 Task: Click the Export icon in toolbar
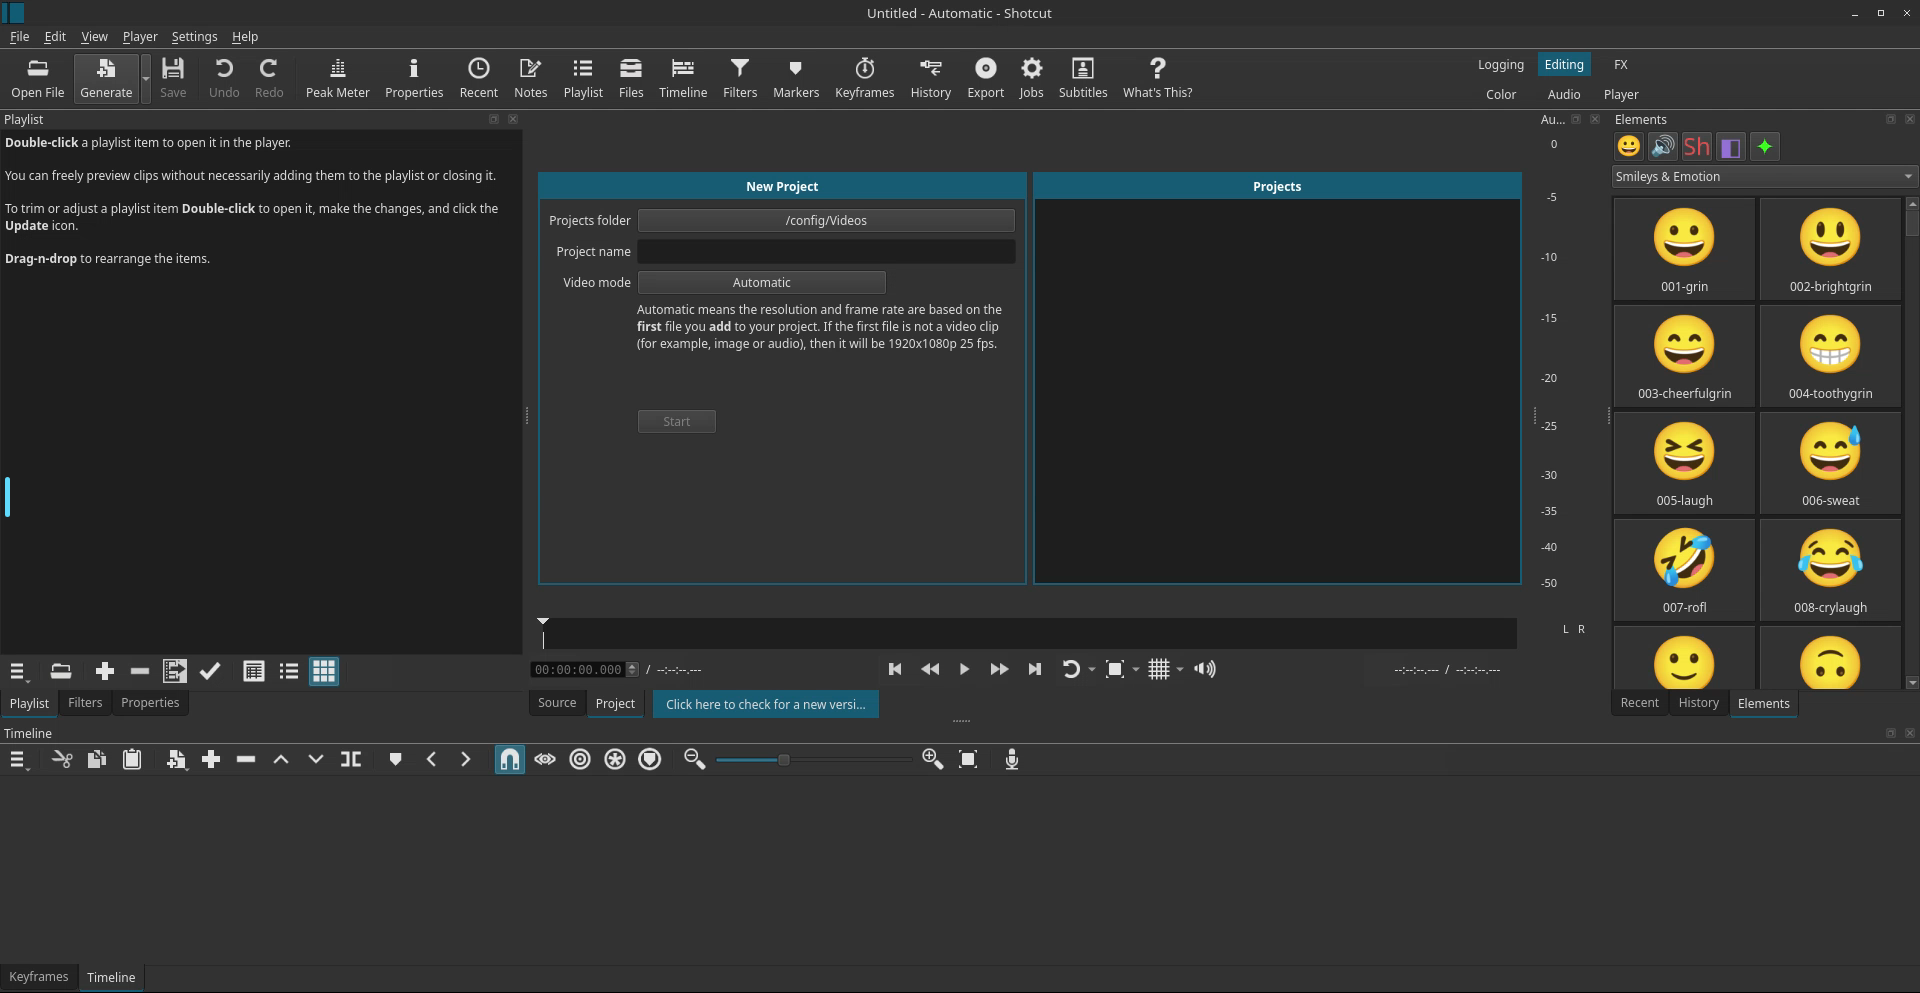pos(985,78)
